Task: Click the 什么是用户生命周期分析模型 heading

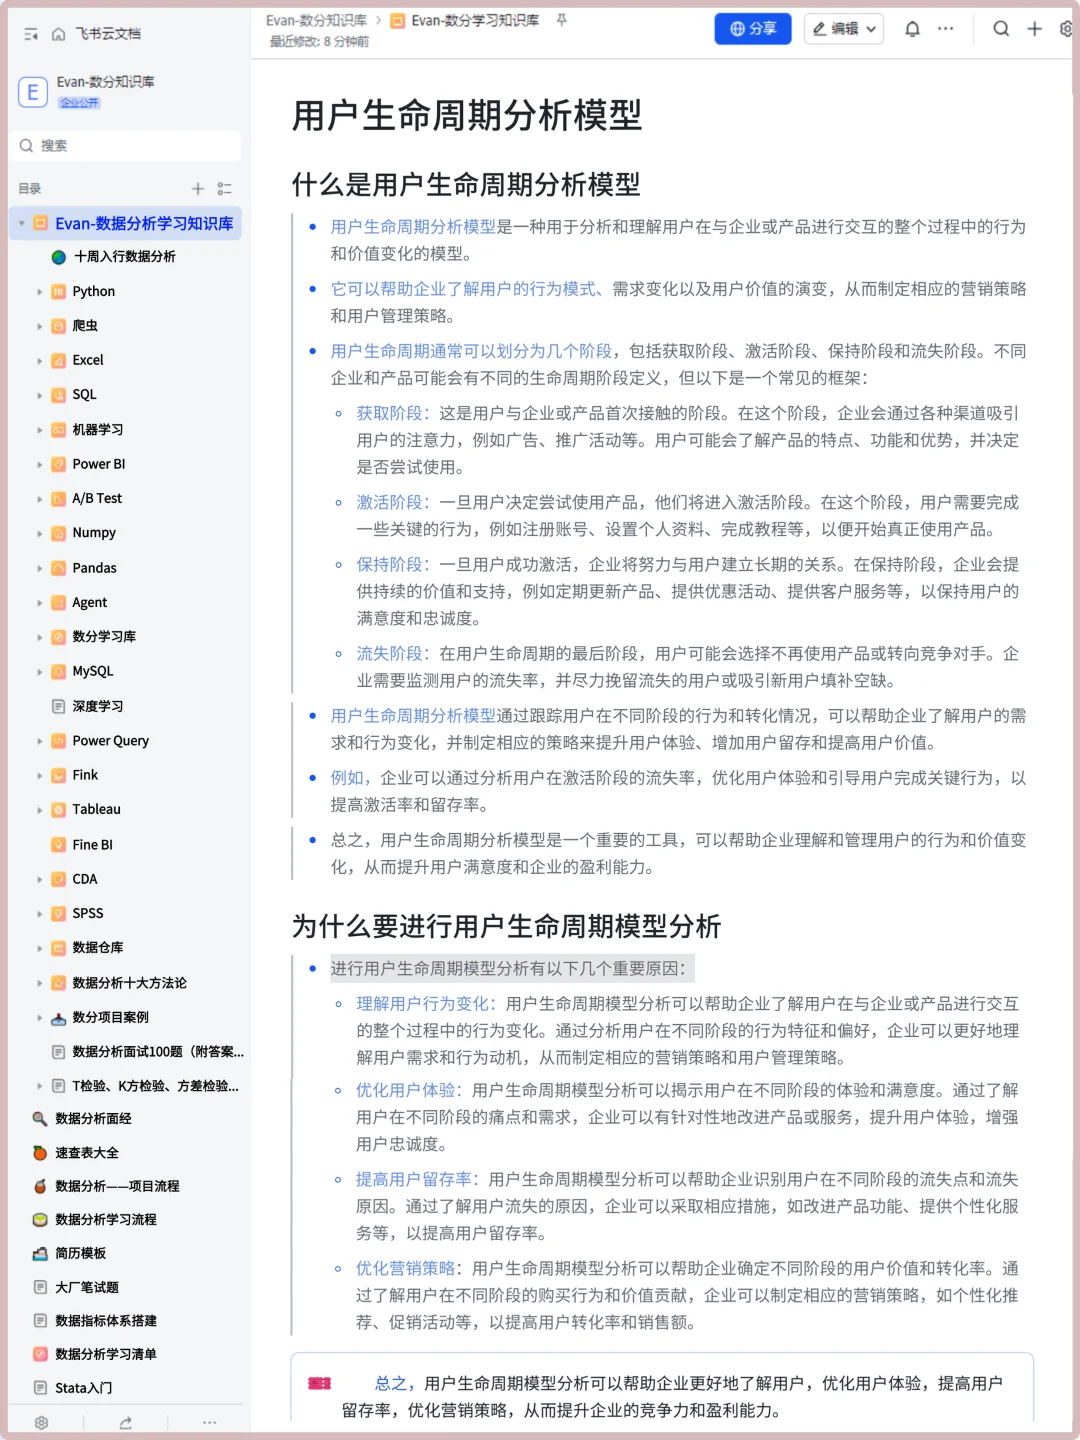Action: (x=466, y=184)
